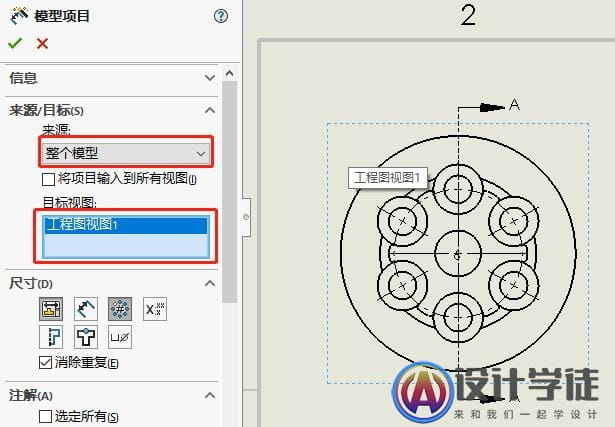This screenshot has width=615, height=427.
Task: Confirm with the green checkmark OK icon
Action: click(15, 43)
